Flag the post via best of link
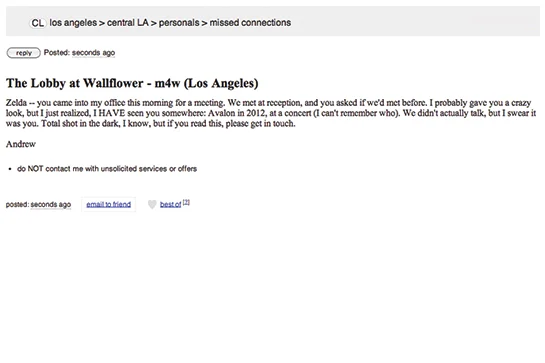This screenshot has width=545, height=363. [x=170, y=204]
